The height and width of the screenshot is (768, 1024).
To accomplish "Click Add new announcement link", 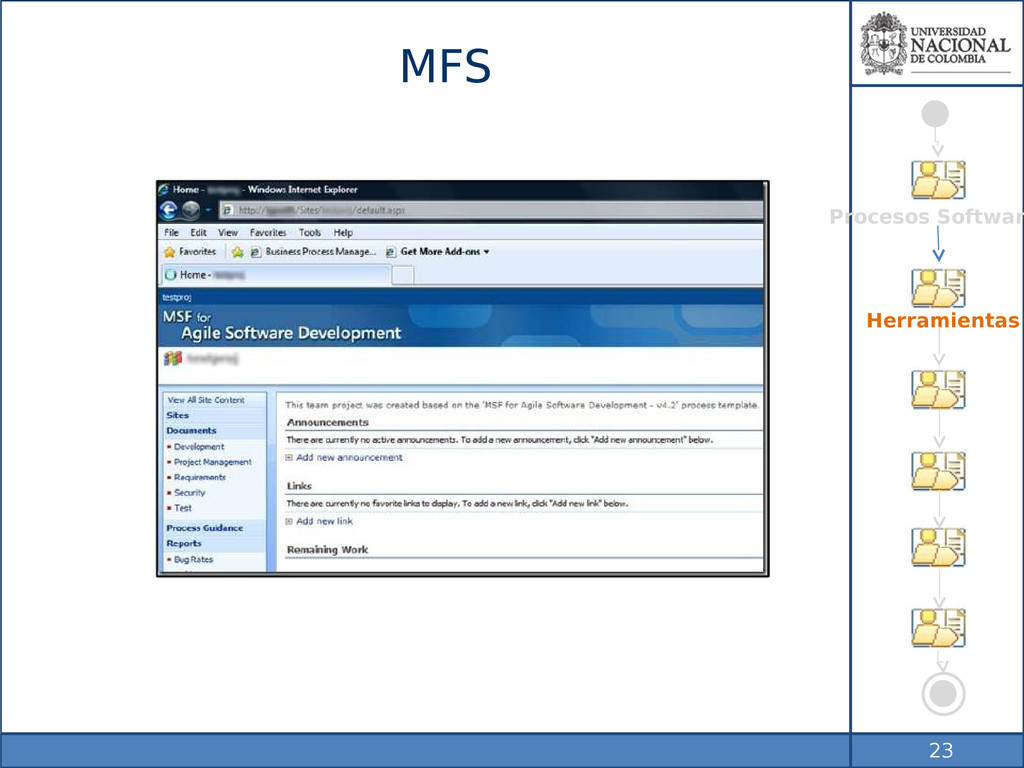I will tap(349, 458).
